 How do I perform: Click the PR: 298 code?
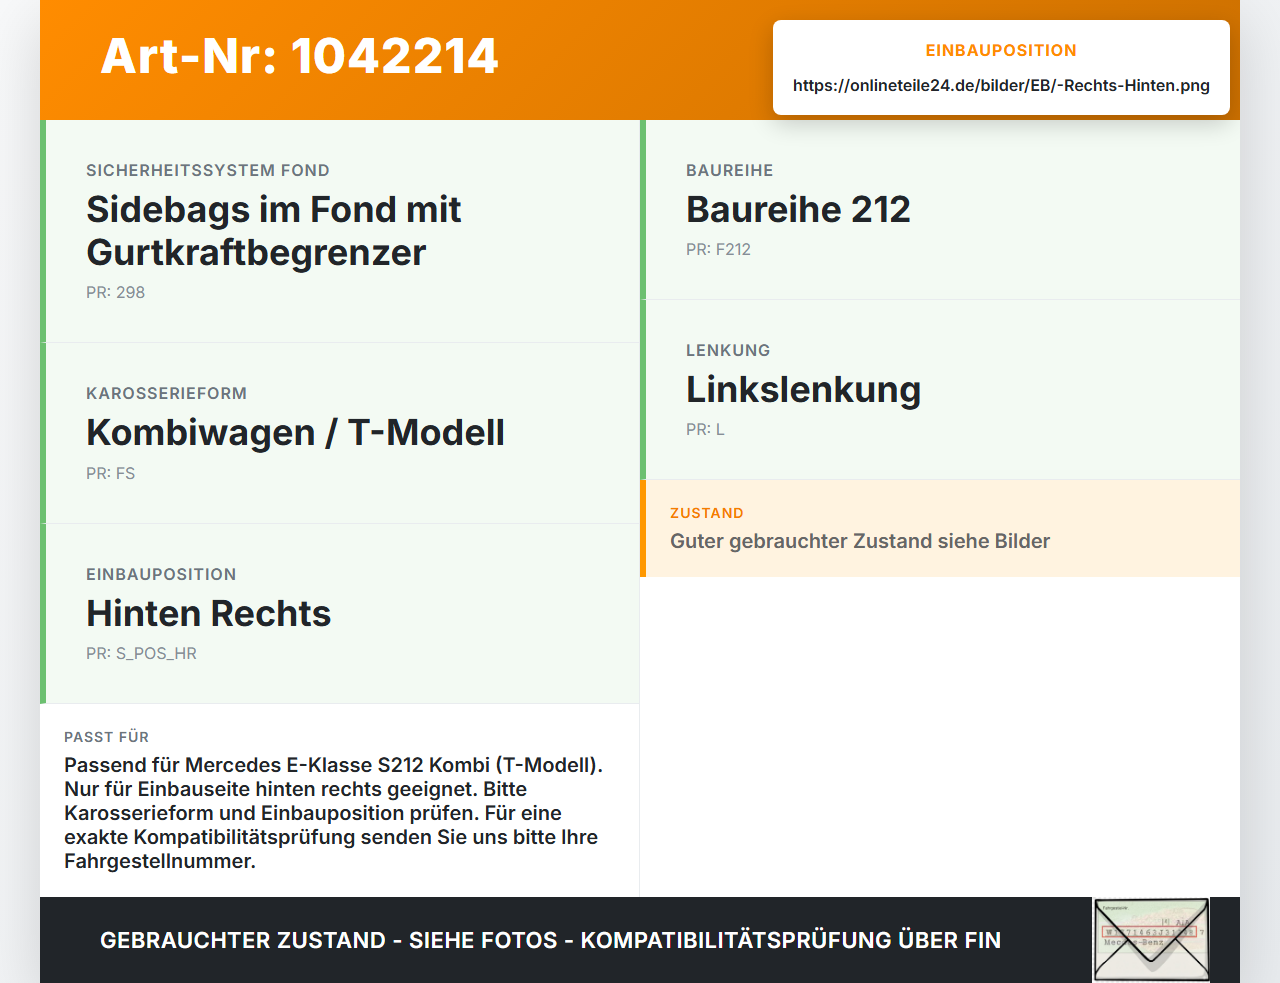pyautogui.click(x=115, y=292)
